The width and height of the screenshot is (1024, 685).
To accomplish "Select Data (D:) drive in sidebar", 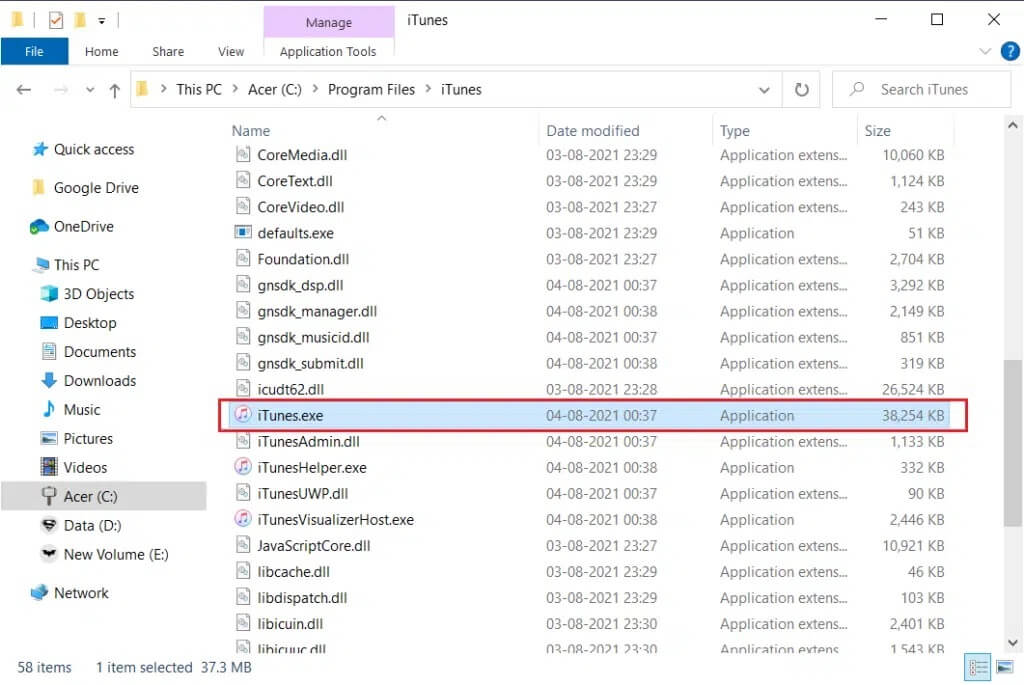I will click(92, 525).
